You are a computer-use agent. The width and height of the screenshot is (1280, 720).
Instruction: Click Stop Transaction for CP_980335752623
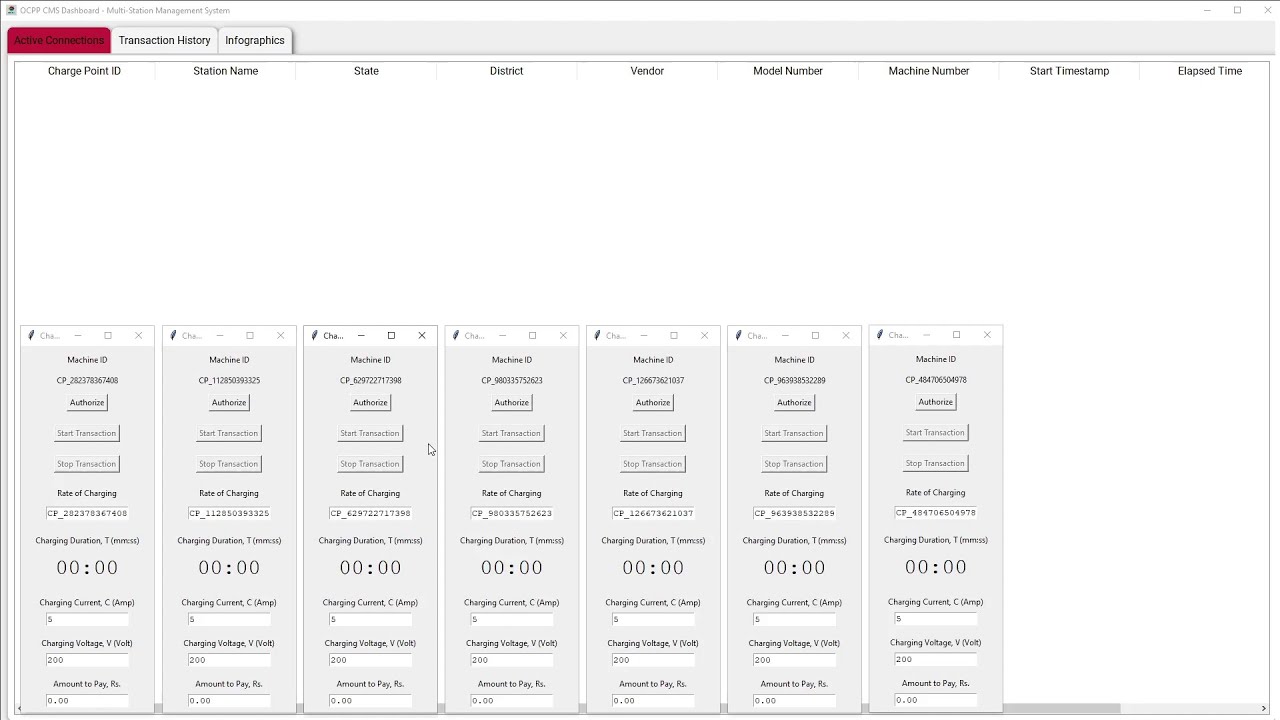click(511, 463)
